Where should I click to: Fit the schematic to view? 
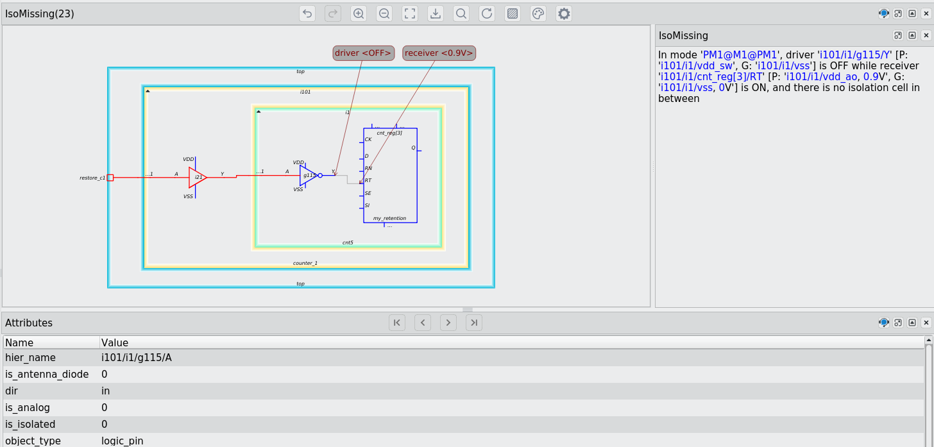click(x=410, y=14)
